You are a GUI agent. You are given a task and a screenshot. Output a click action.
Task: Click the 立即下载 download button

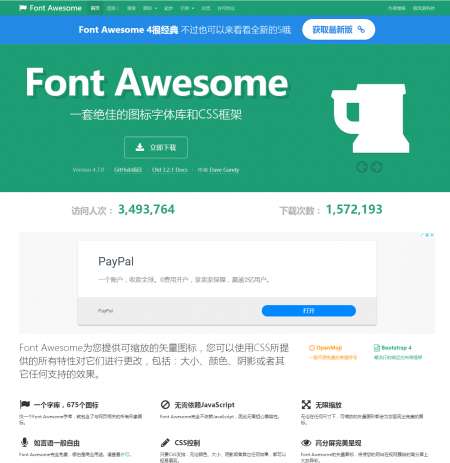click(x=156, y=147)
